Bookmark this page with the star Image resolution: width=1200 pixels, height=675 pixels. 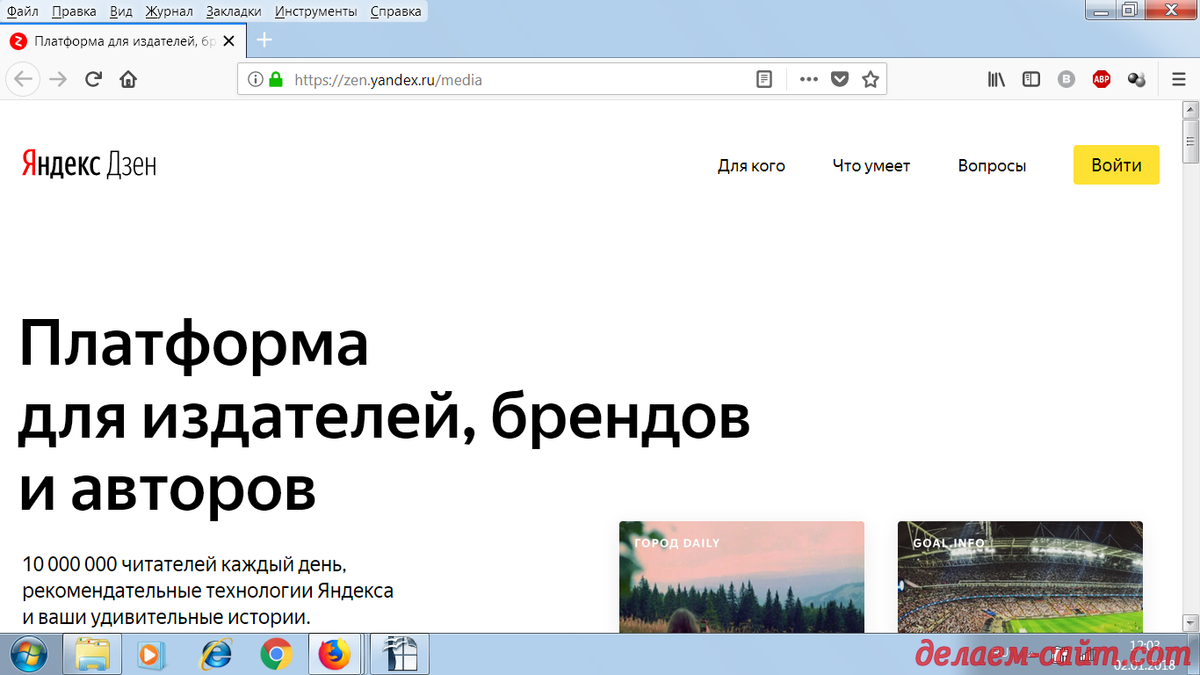(870, 80)
